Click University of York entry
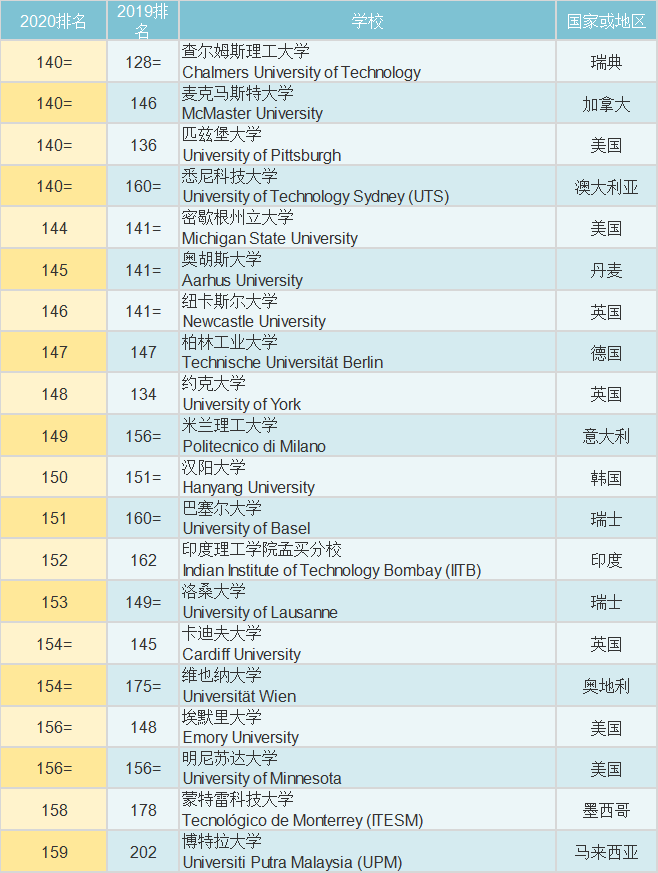658x873 pixels. click(242, 404)
